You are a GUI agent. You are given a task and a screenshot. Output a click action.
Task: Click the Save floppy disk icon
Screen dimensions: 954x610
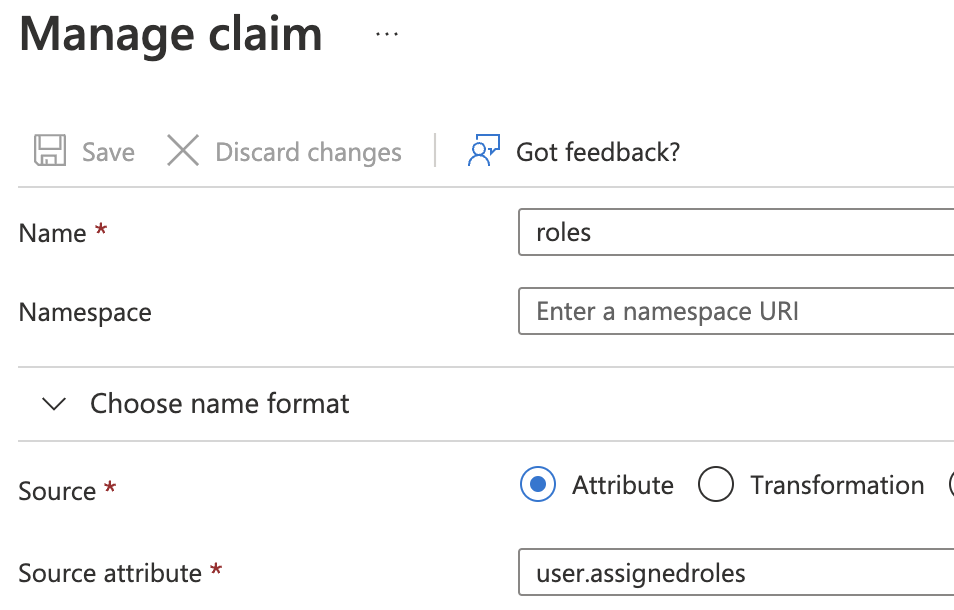click(50, 151)
